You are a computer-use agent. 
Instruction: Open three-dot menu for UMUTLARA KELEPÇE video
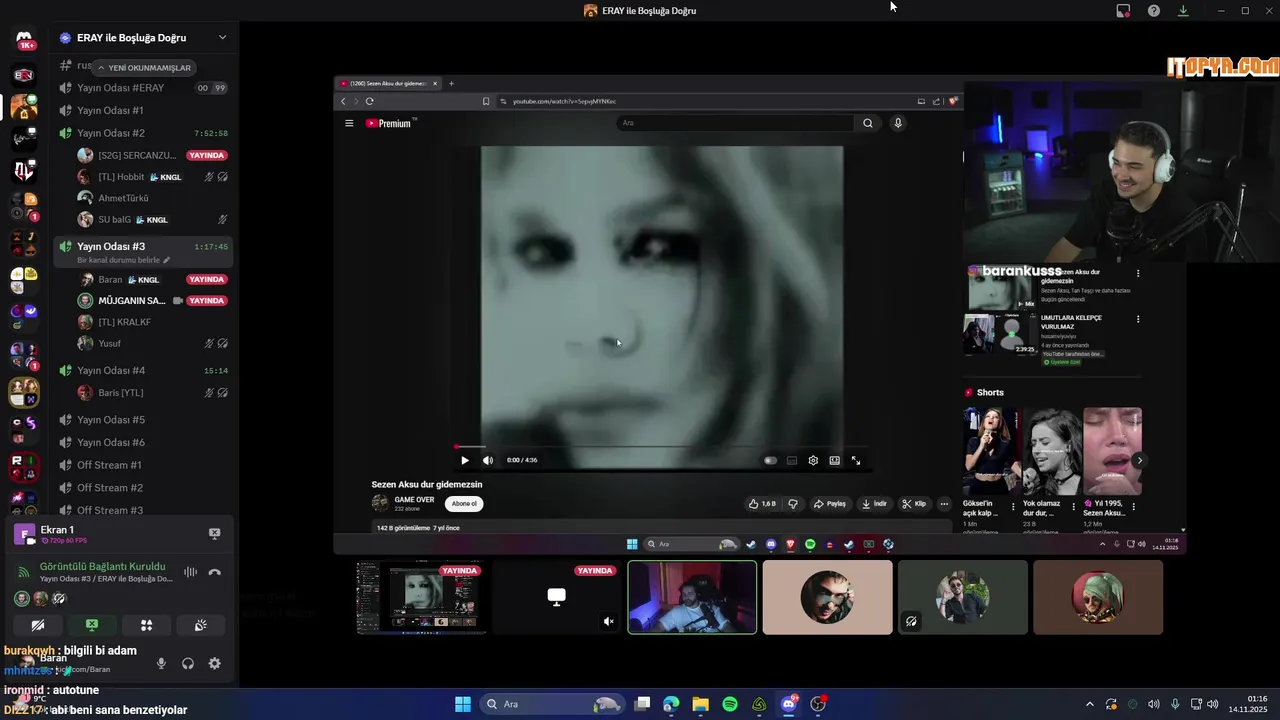1137,319
